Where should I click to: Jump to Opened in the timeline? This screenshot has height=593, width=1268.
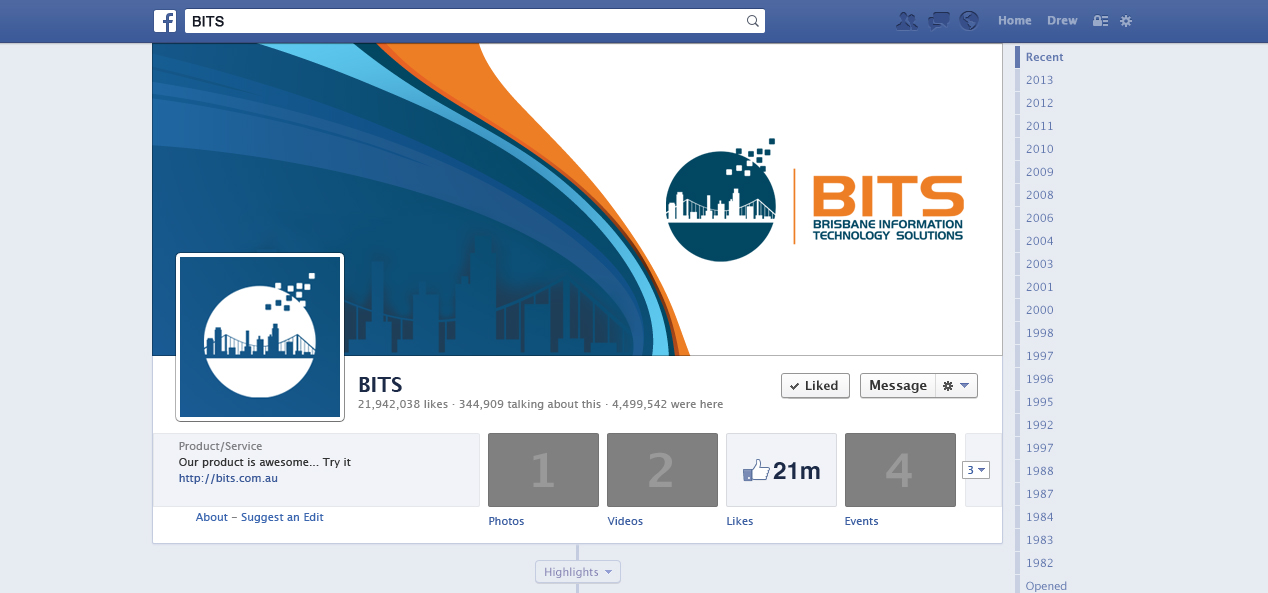1046,586
